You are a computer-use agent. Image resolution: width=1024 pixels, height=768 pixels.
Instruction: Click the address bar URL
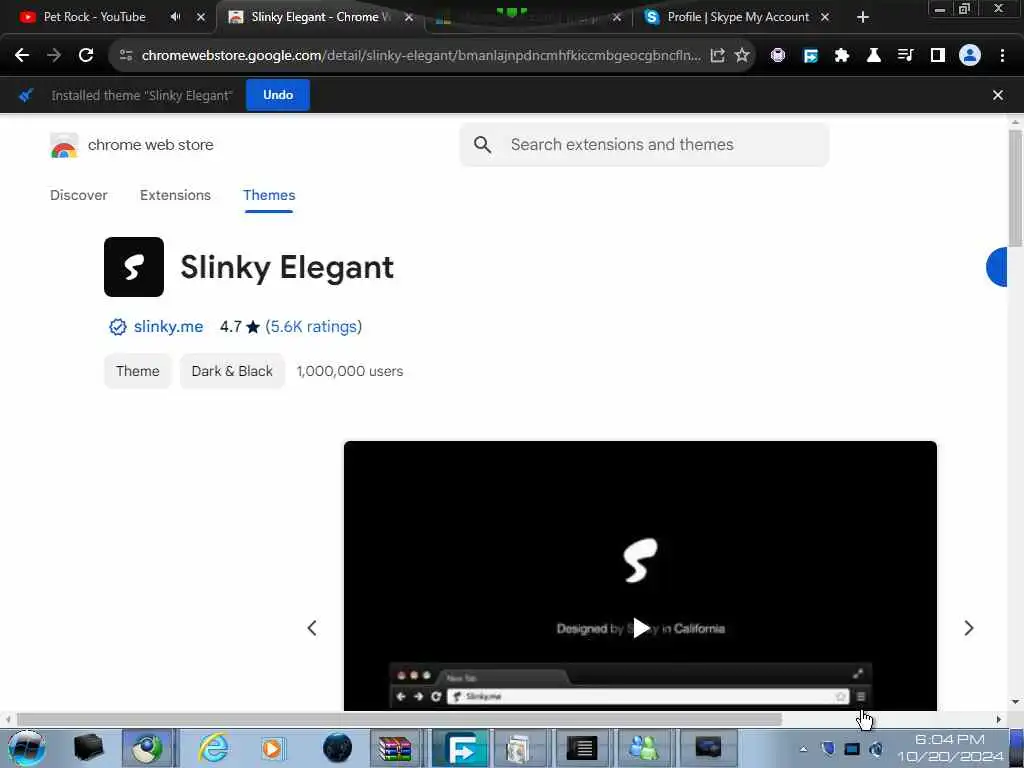pos(421,56)
